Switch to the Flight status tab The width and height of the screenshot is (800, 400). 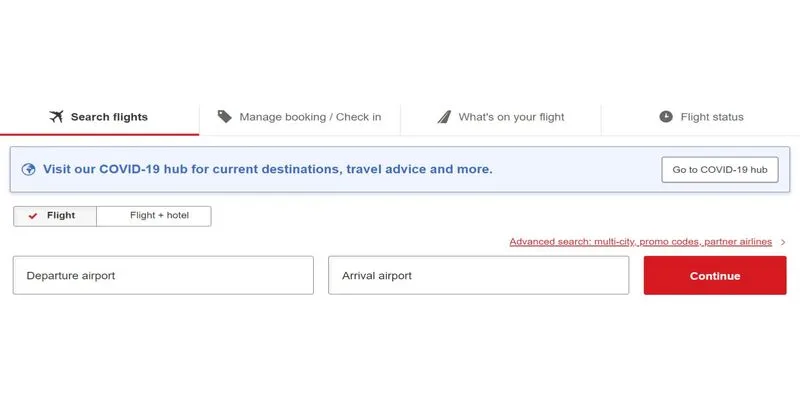pyautogui.click(x=701, y=118)
